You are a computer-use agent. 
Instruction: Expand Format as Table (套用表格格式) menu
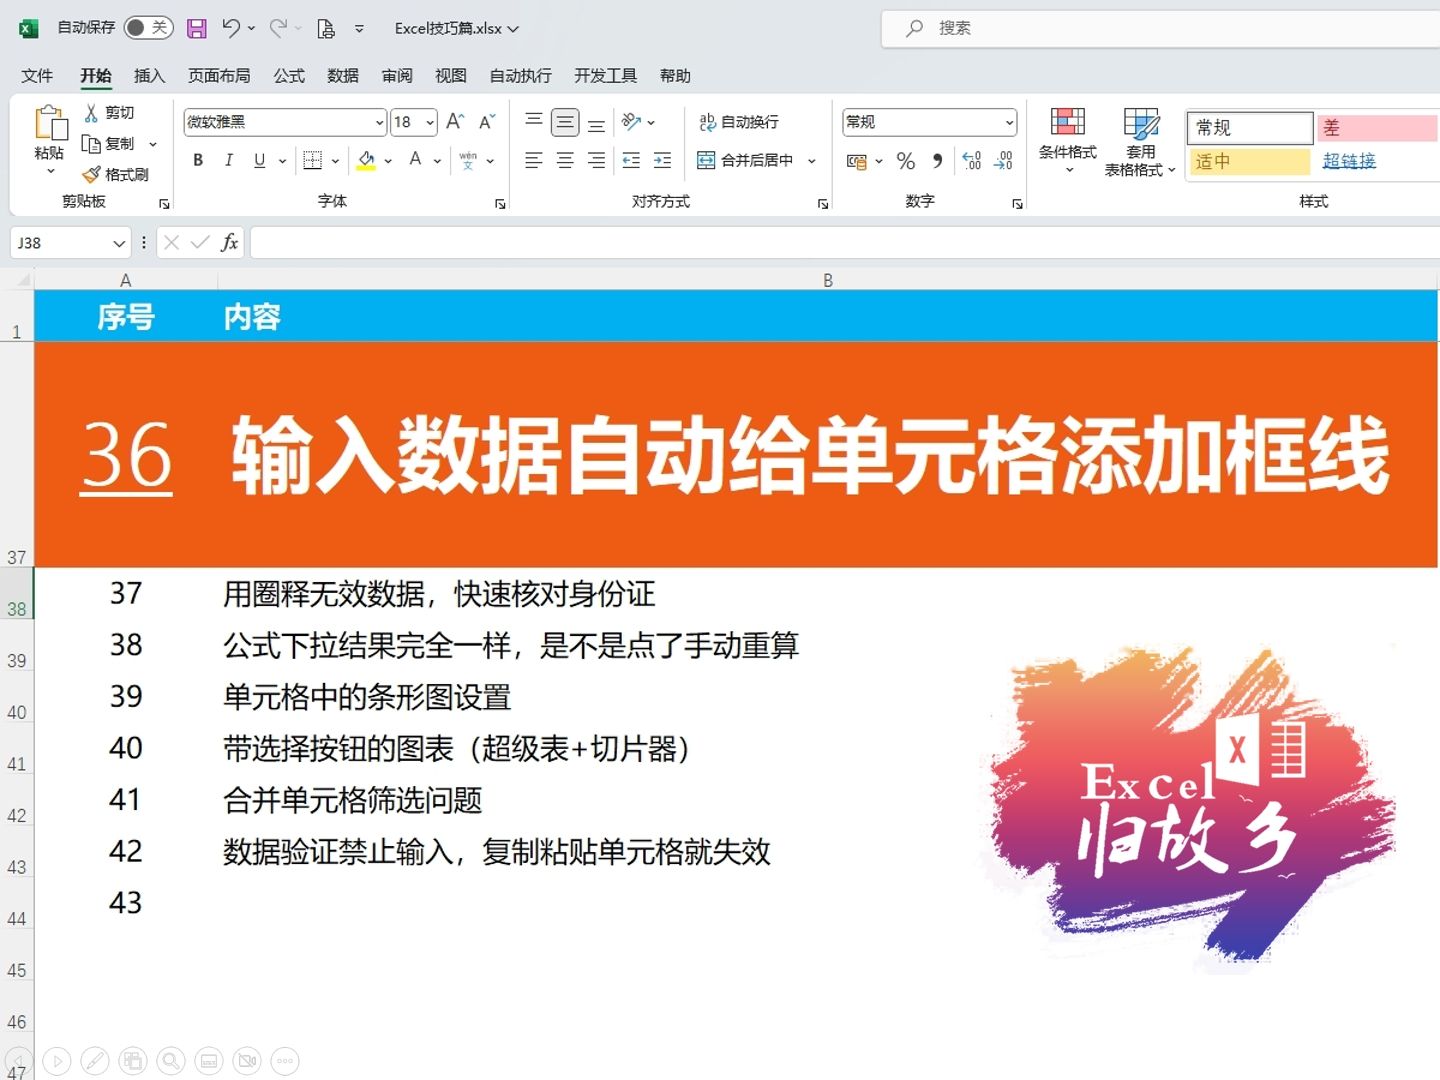pos(1140,142)
